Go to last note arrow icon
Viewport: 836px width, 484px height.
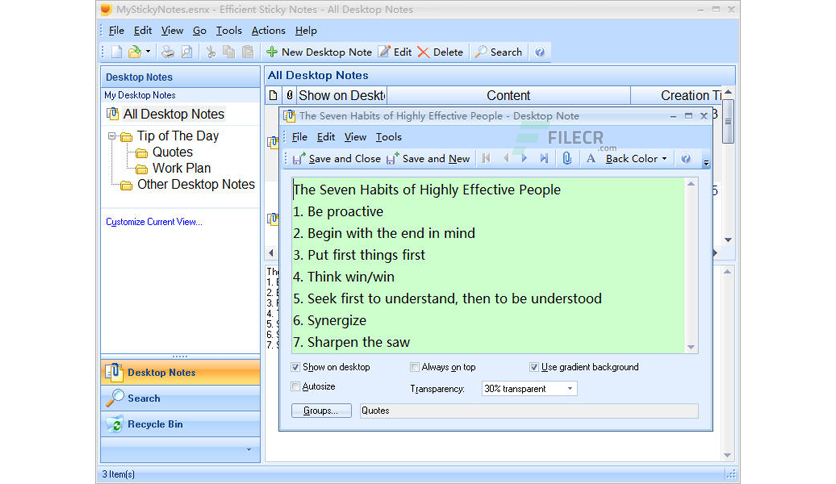(x=544, y=158)
